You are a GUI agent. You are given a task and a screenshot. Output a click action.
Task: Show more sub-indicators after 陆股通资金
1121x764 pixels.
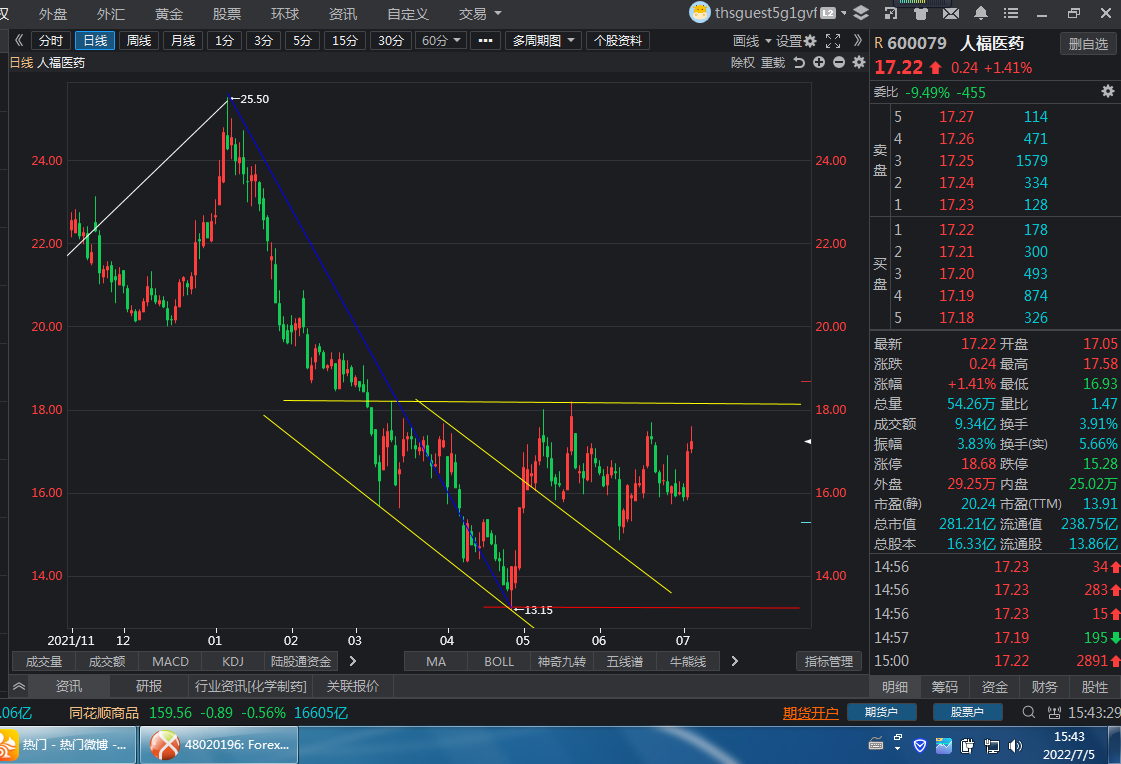pyautogui.click(x=352, y=661)
